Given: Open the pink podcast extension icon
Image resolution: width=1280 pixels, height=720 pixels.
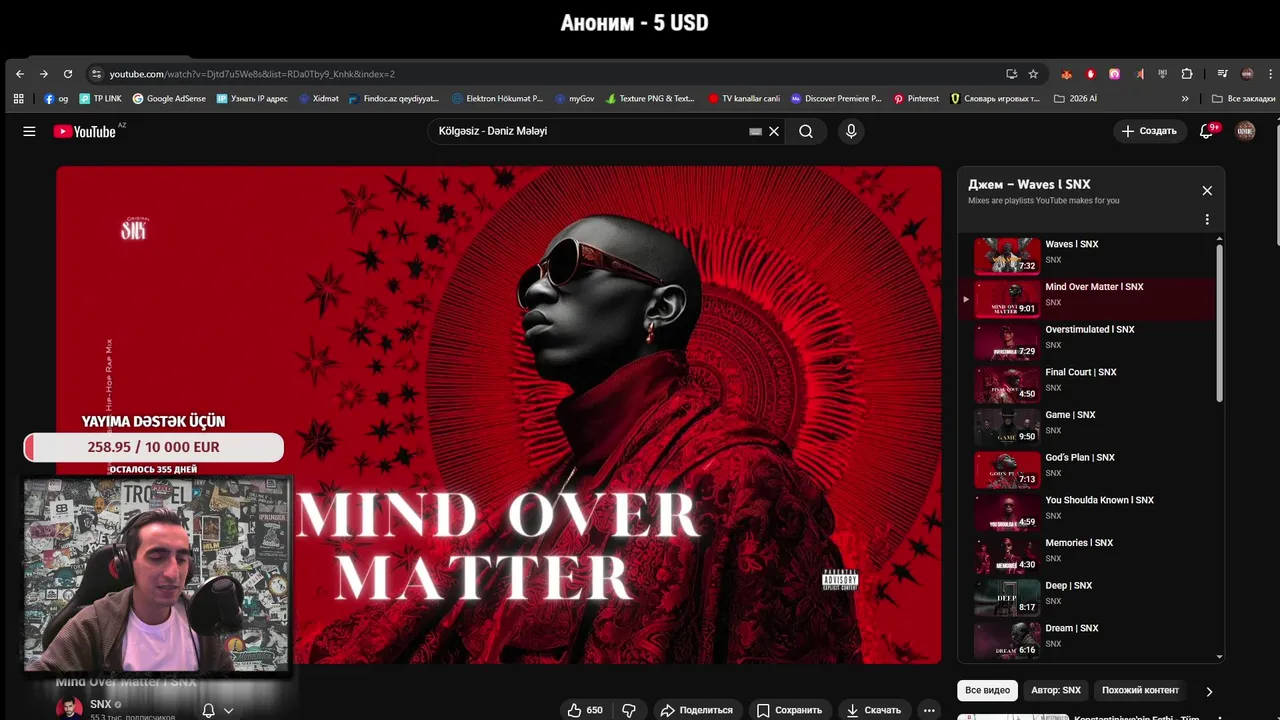Looking at the screenshot, I should point(1114,74).
